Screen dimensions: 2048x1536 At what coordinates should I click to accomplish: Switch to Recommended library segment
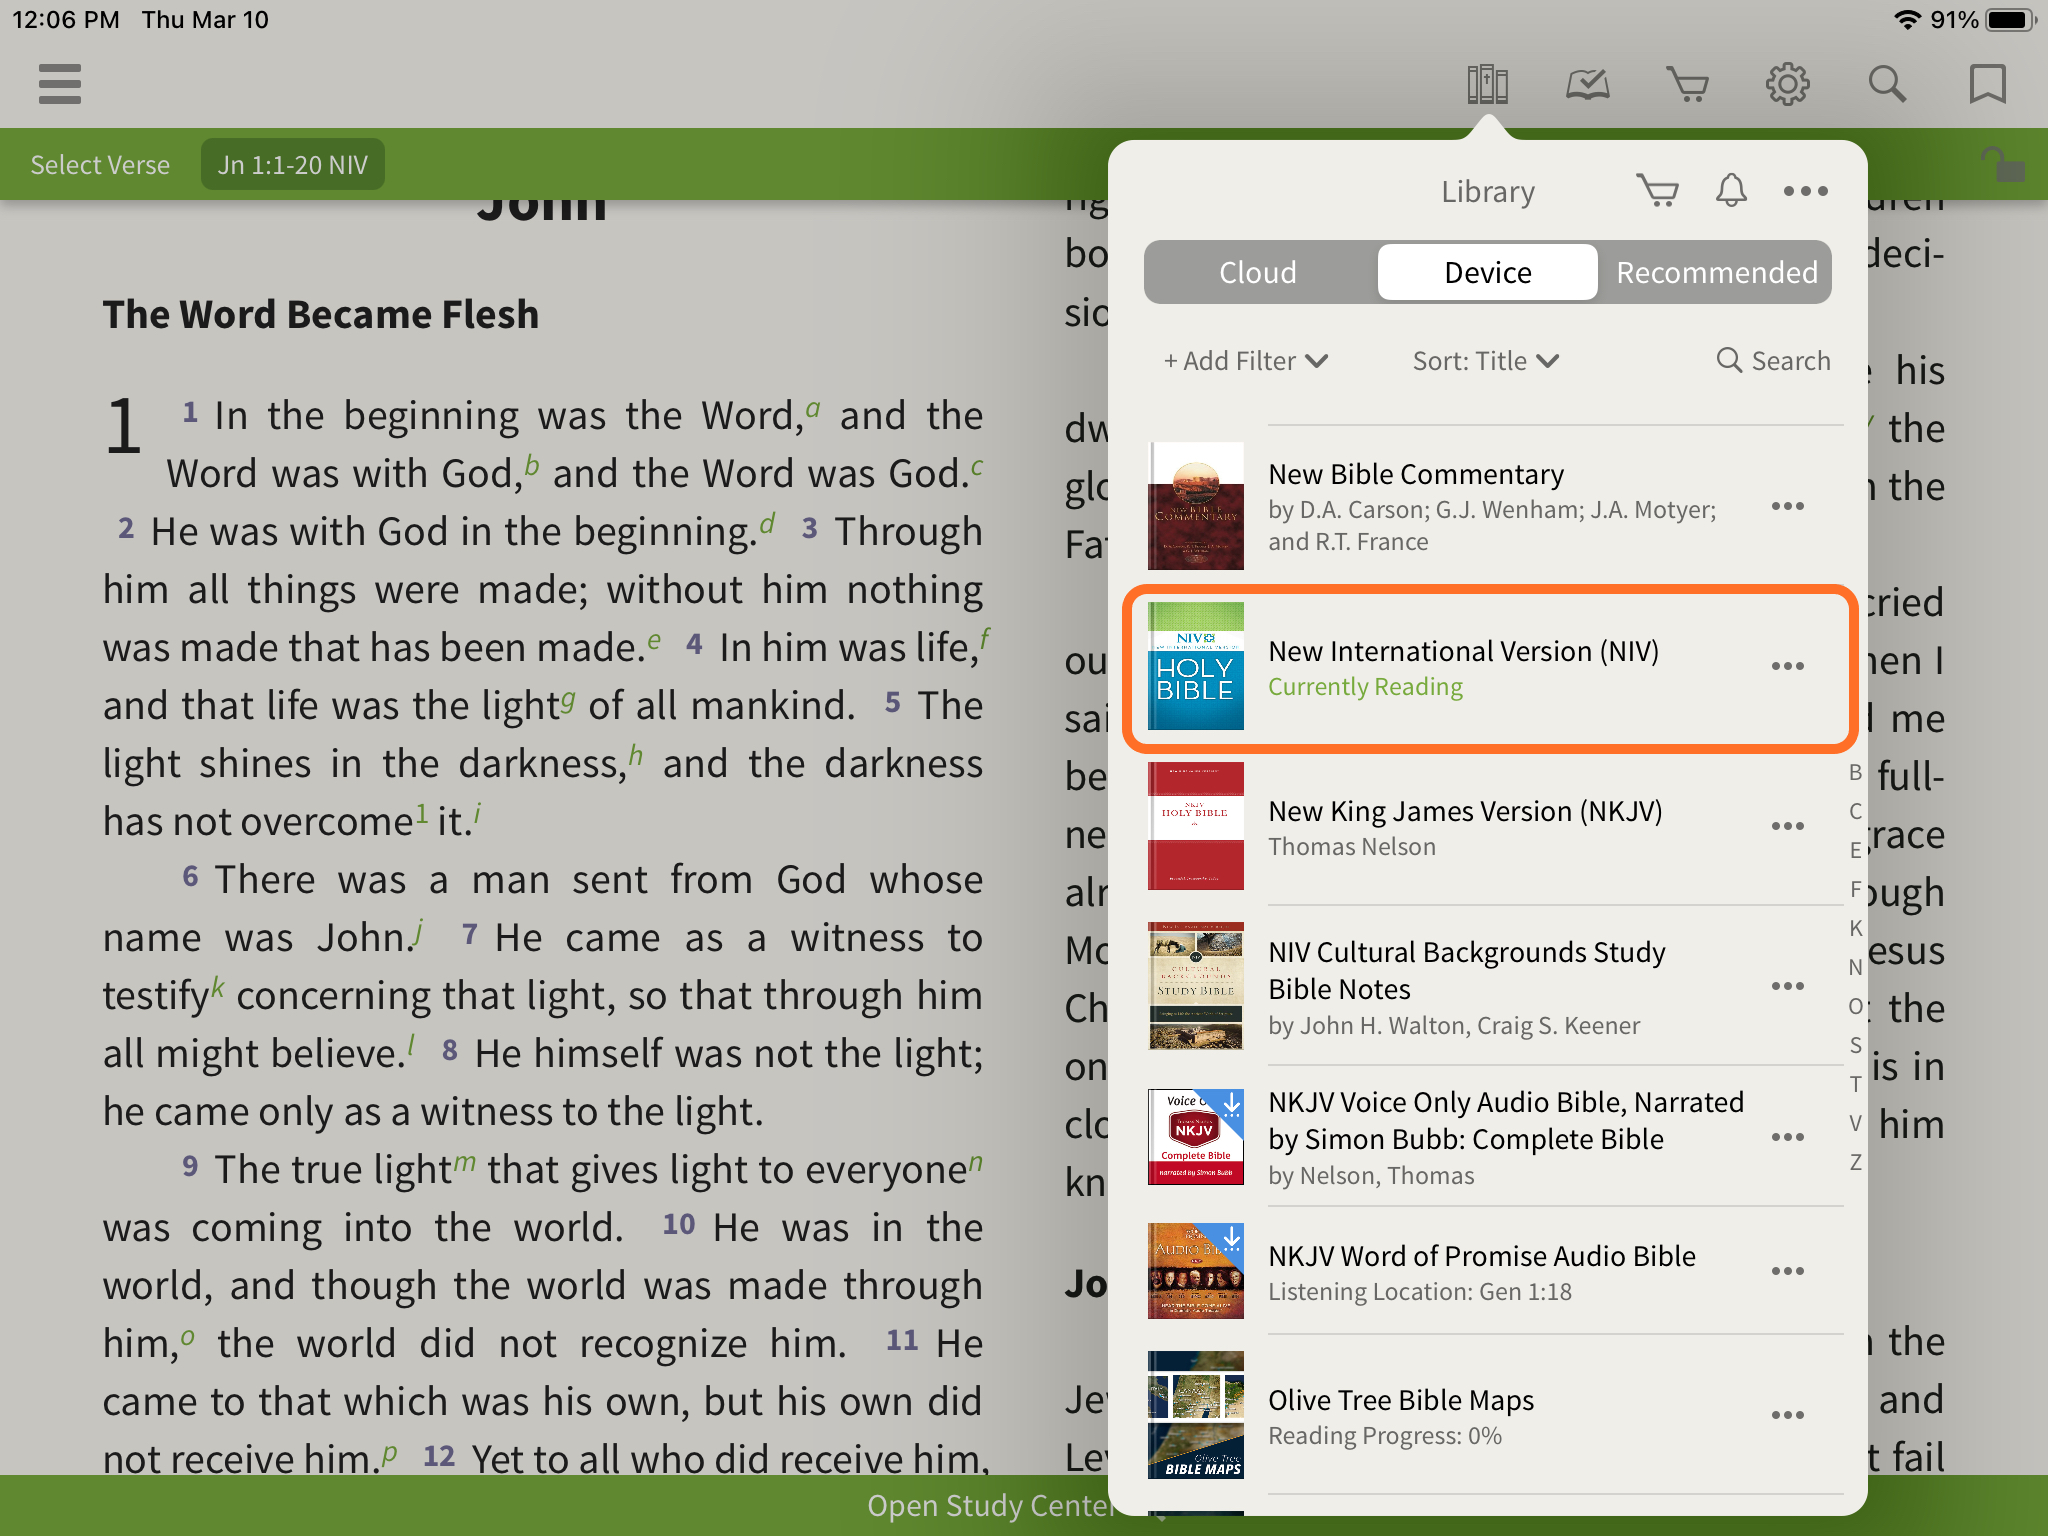coord(1716,272)
